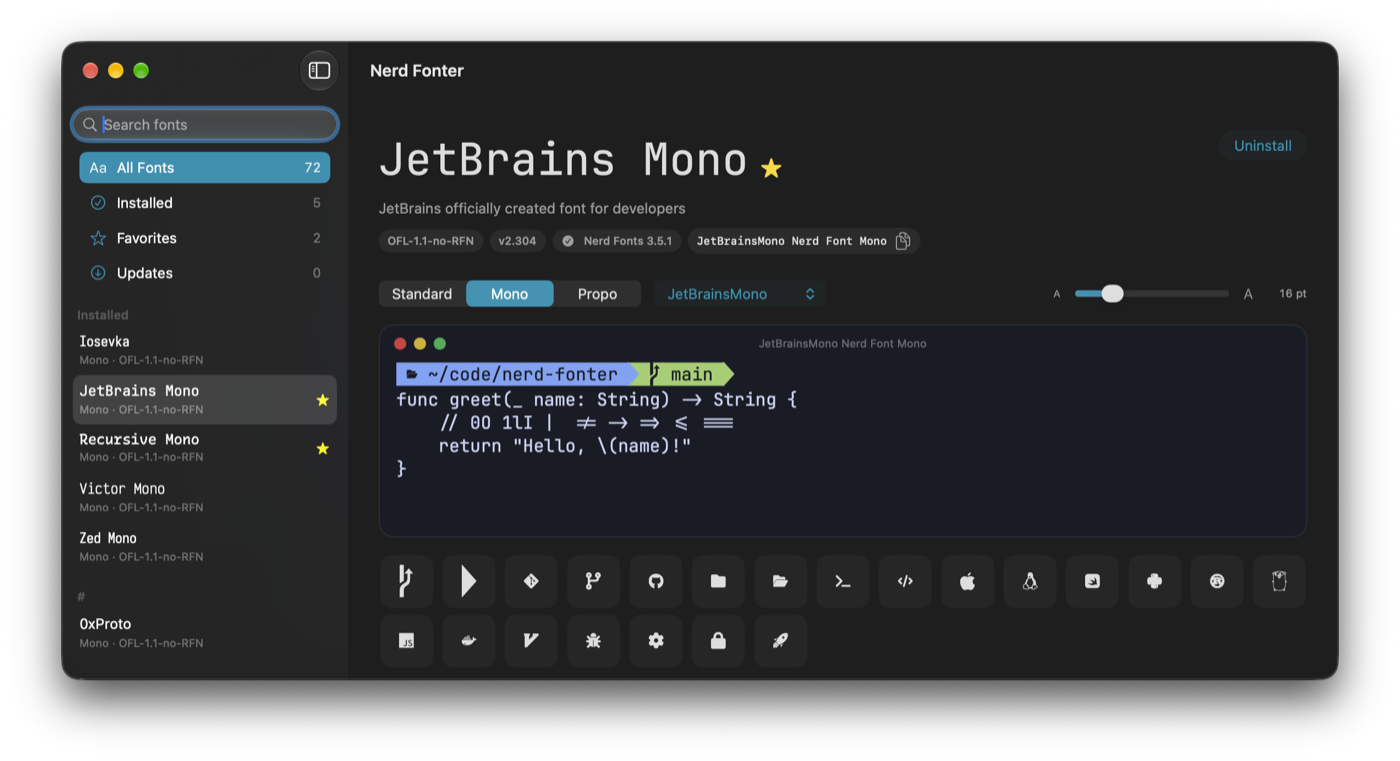Click the powerline branch glyph tile
The height and width of the screenshot is (761, 1400).
(x=406, y=581)
